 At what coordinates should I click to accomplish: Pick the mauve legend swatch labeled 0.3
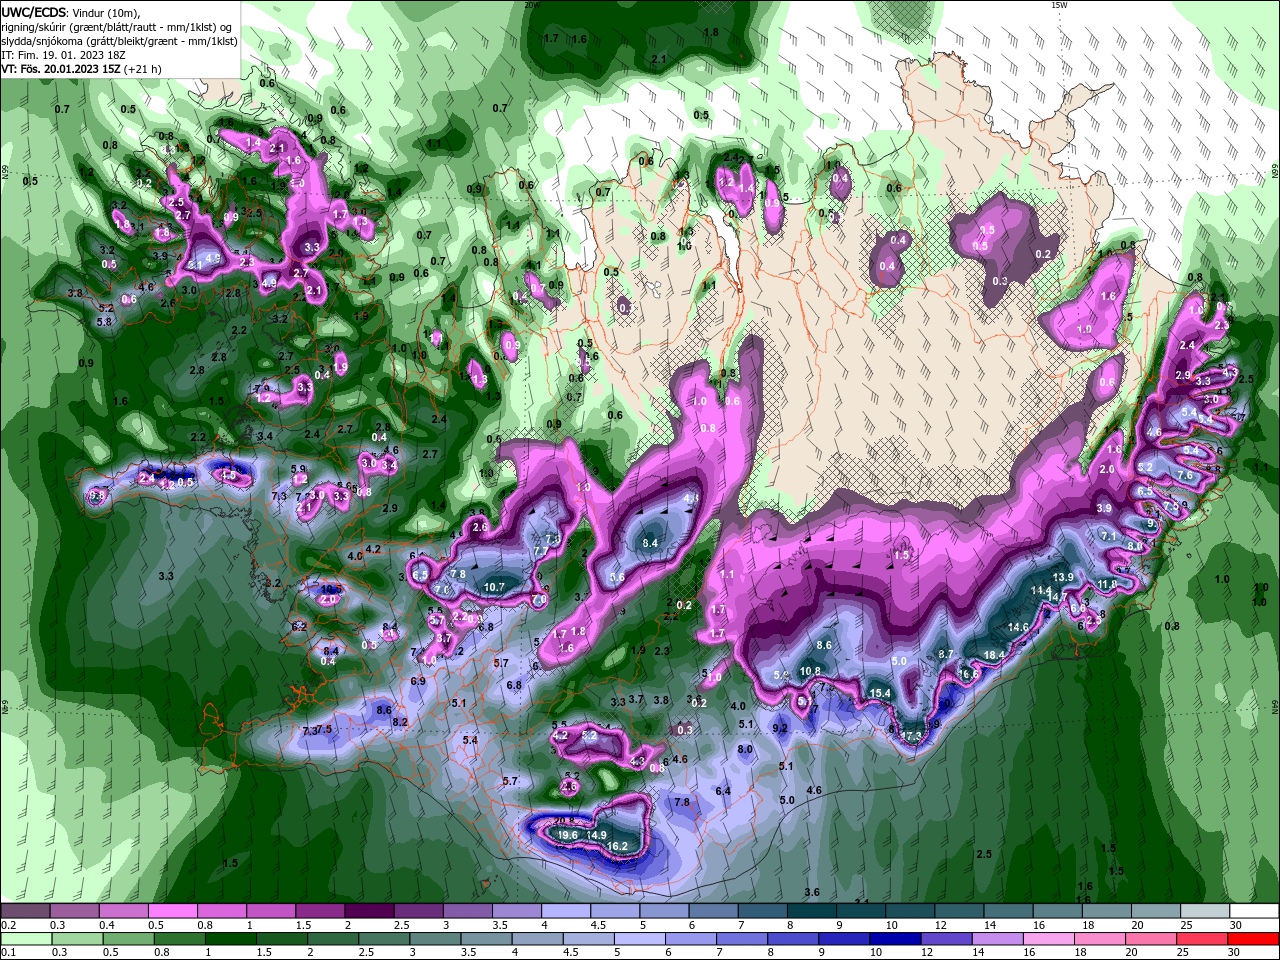click(x=73, y=911)
